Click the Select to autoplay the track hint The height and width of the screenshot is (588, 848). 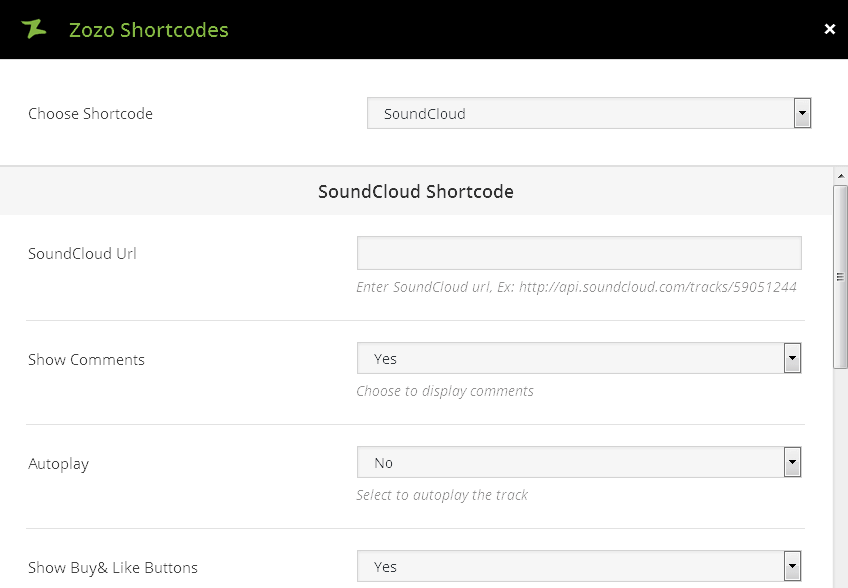click(442, 495)
